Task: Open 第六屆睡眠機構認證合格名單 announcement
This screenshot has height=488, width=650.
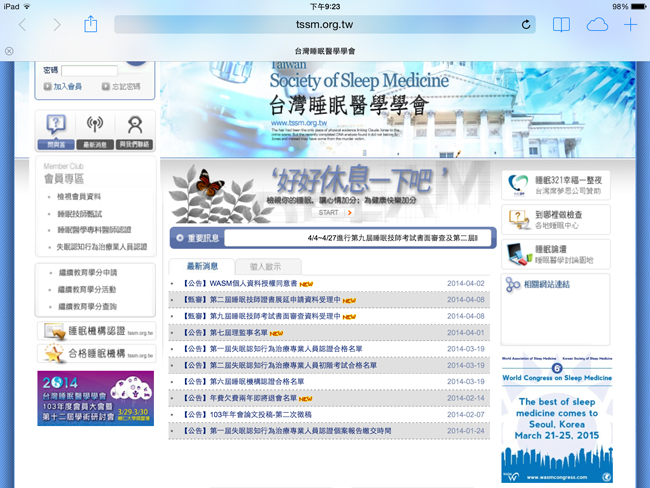Action: (x=243, y=381)
